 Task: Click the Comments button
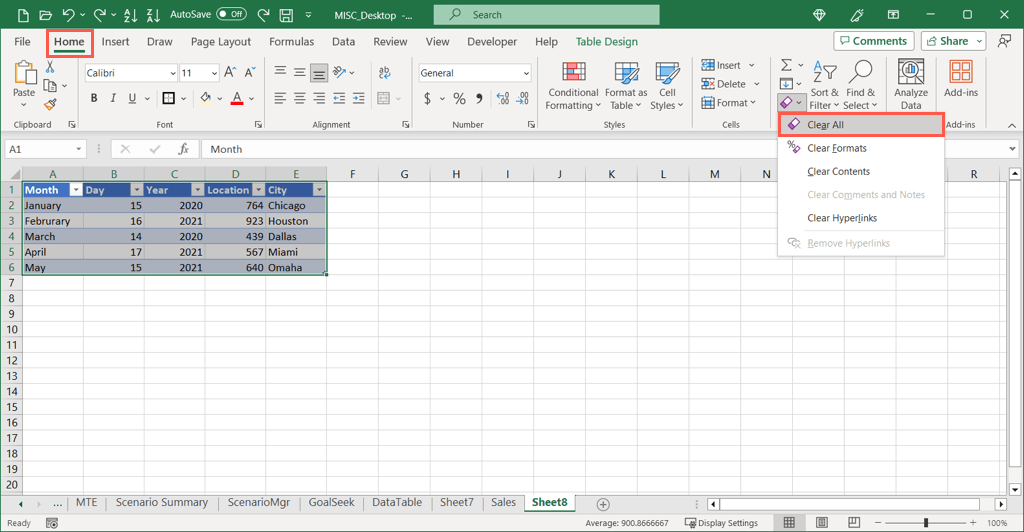[x=873, y=41]
